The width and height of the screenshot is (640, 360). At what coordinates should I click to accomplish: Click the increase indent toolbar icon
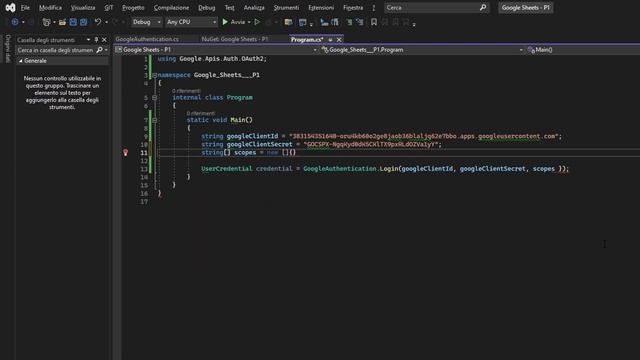click(x=335, y=22)
